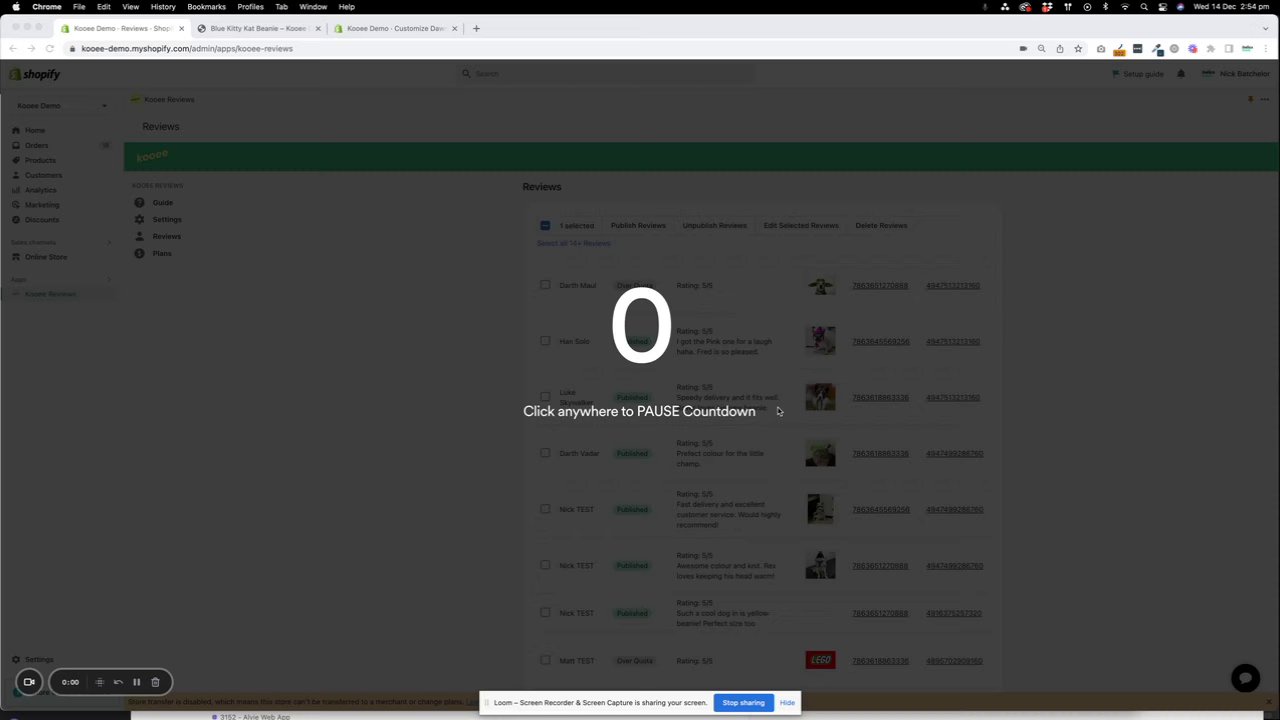Click the pin app icon in header
This screenshot has width=1280, height=720.
[x=1250, y=99]
